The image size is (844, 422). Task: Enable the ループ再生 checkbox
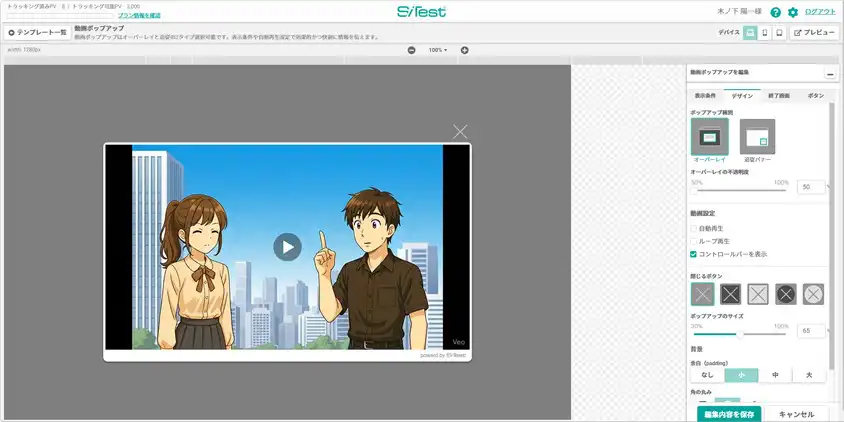point(693,241)
